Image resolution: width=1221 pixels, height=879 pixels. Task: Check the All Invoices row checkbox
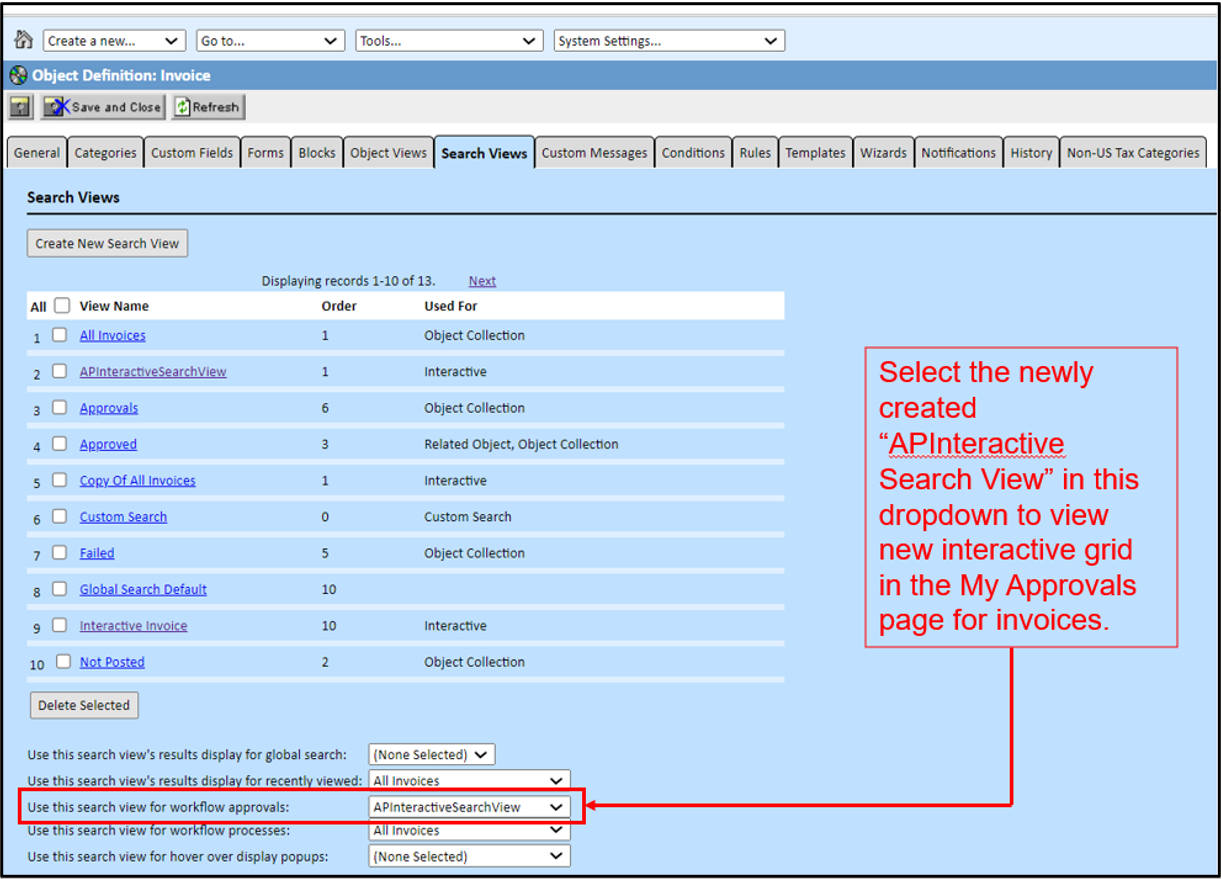coord(60,335)
